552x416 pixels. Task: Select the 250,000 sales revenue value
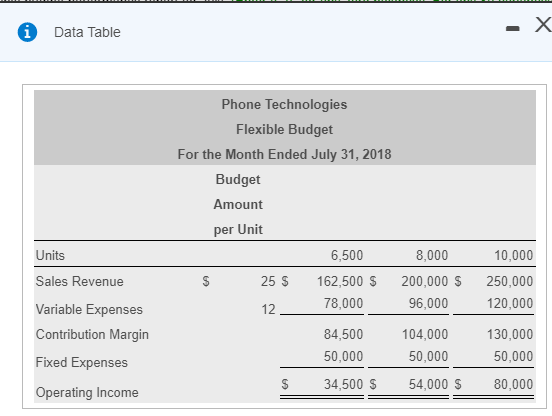[x=510, y=281]
